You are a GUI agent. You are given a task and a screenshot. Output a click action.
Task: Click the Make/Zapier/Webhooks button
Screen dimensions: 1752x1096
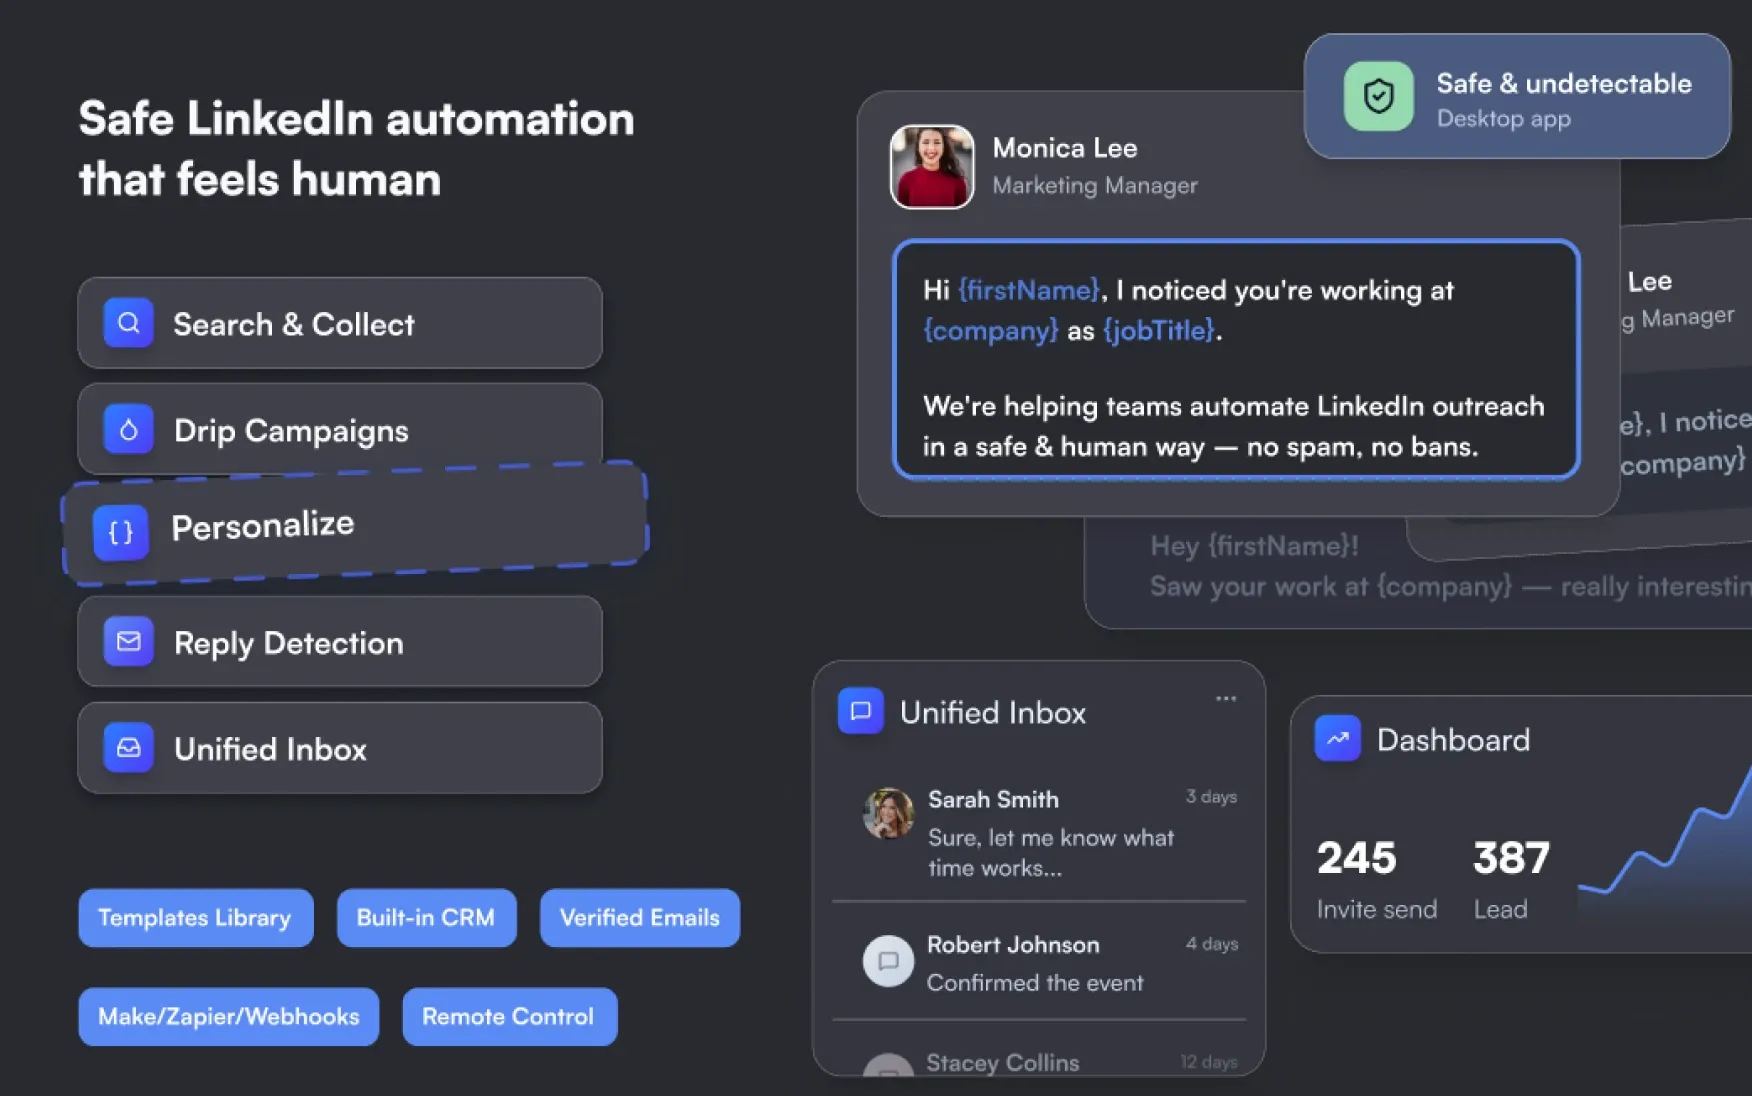tap(228, 1016)
